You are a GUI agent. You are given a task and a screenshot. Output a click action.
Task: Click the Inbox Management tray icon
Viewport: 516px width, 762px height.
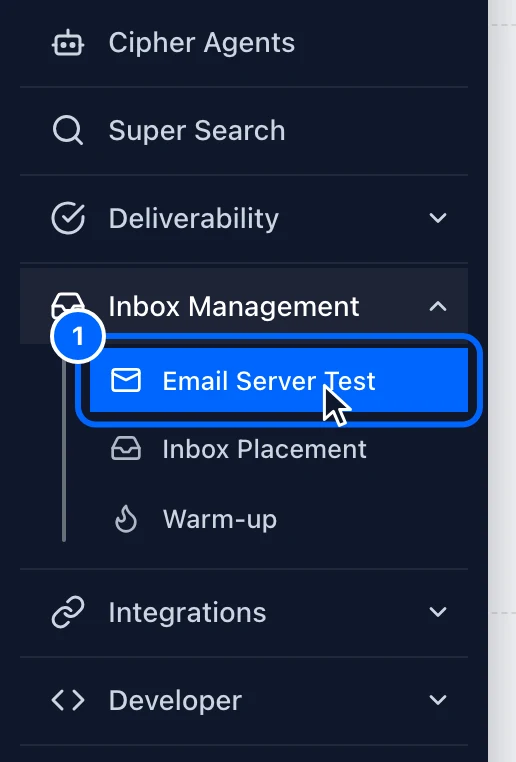68,304
